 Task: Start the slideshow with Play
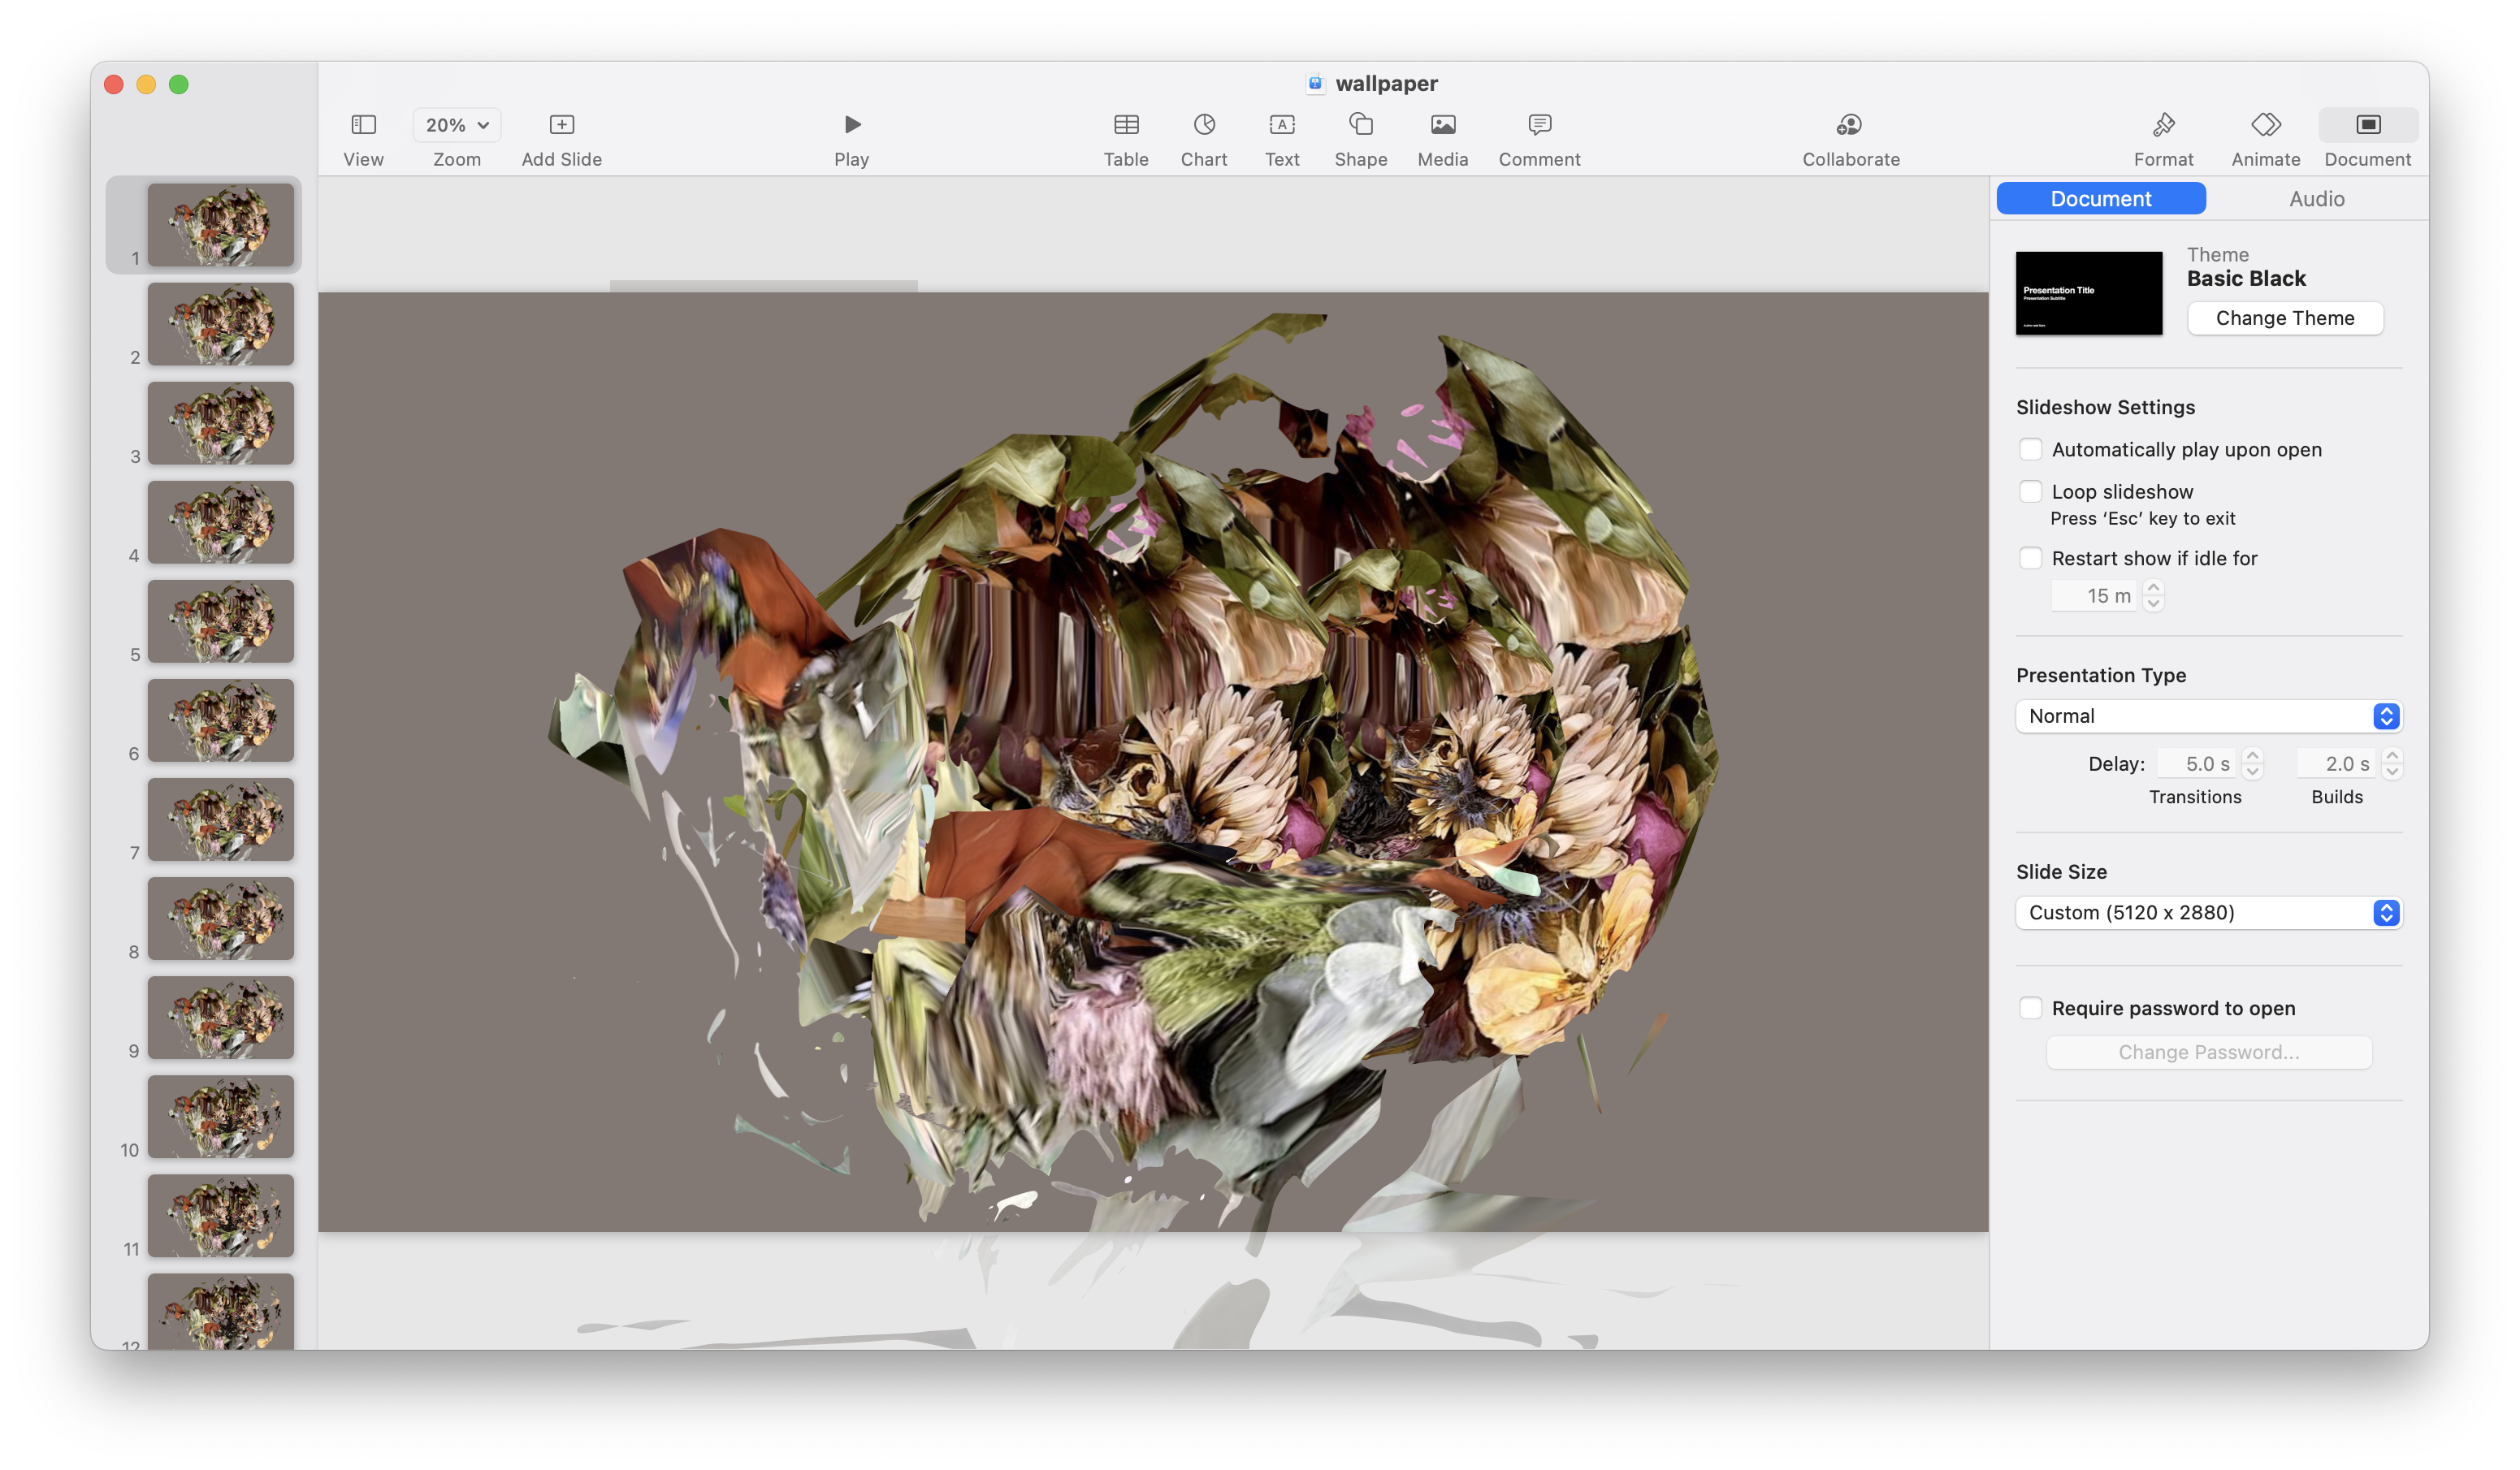851,125
